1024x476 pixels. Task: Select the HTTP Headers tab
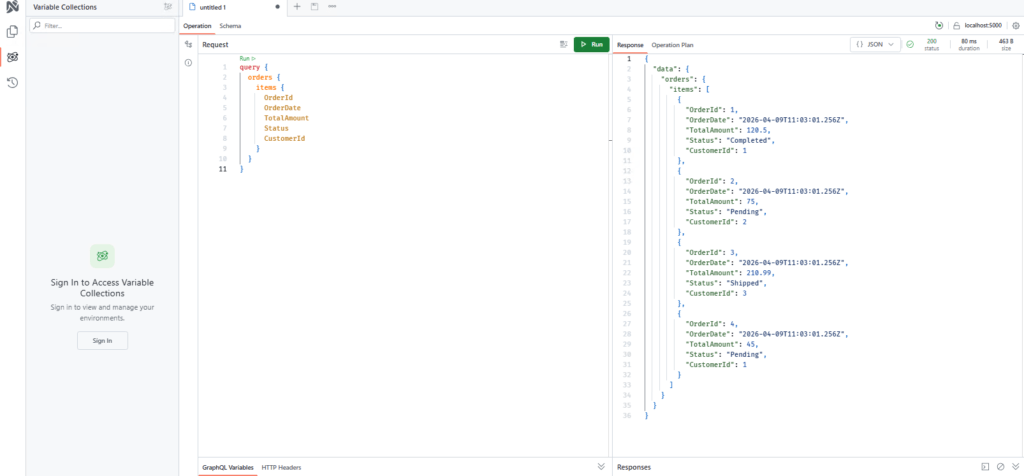[x=281, y=467]
